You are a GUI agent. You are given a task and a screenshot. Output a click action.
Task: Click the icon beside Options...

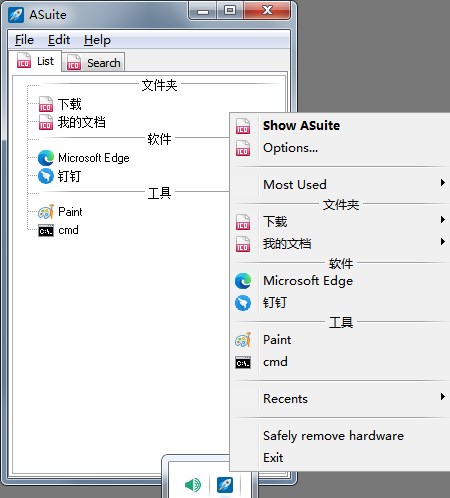[243, 148]
